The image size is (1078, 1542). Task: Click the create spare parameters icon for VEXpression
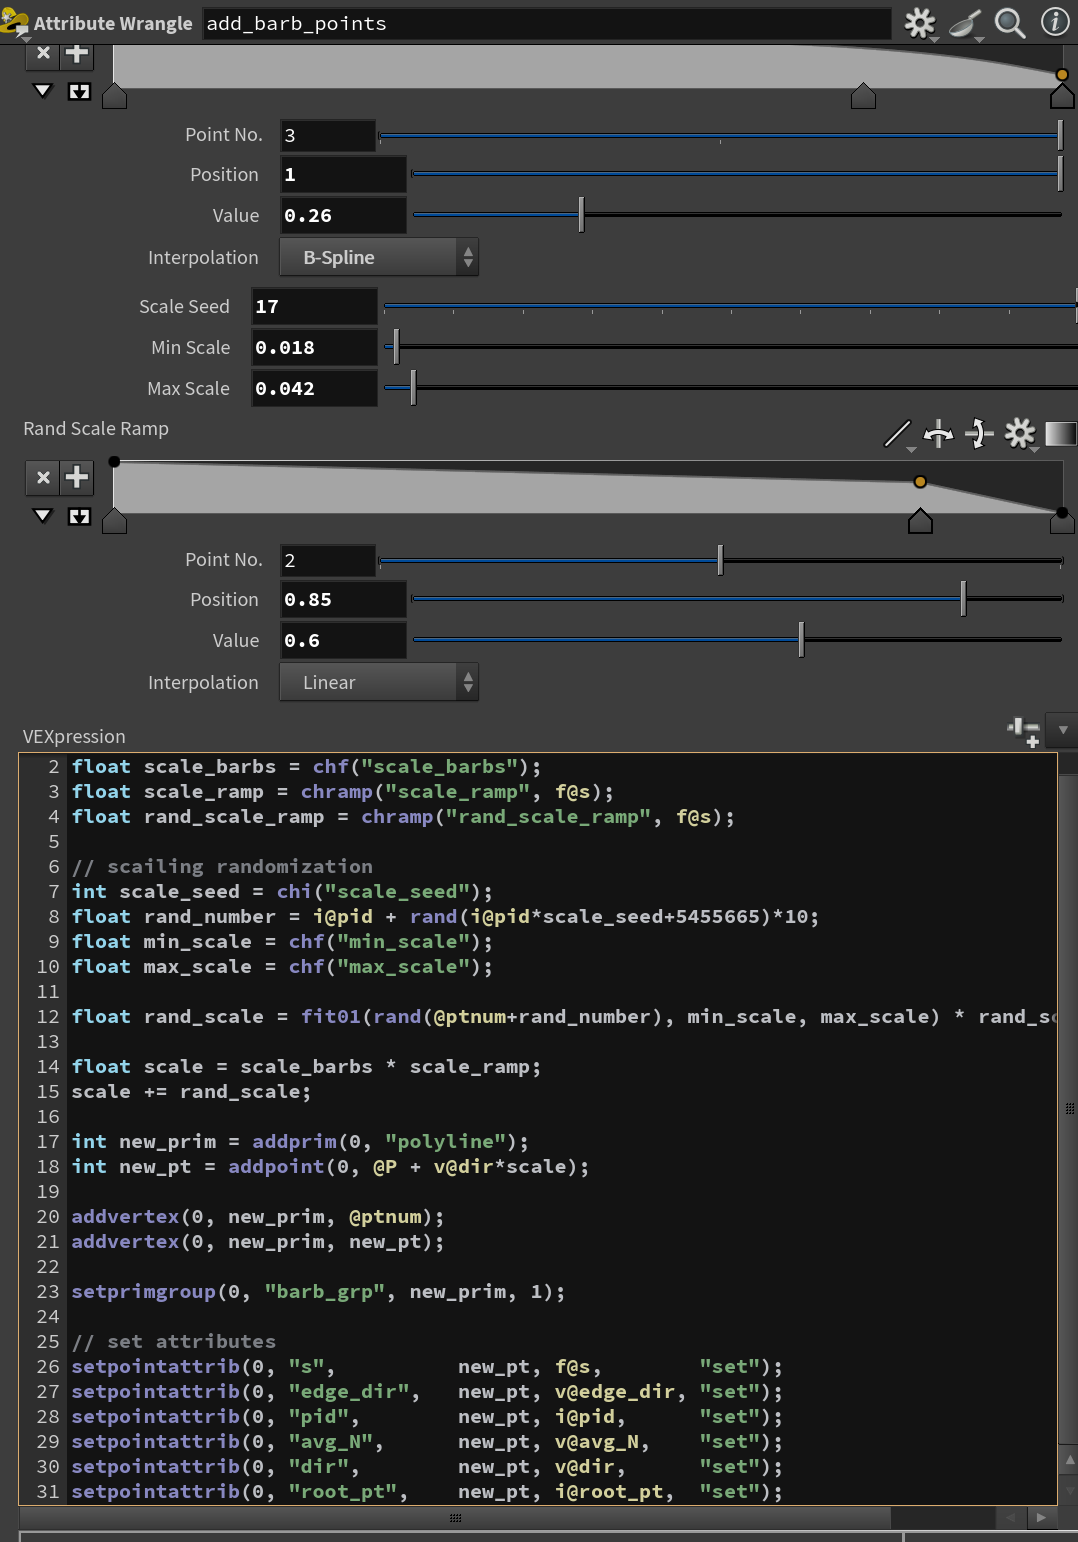pos(1024,731)
